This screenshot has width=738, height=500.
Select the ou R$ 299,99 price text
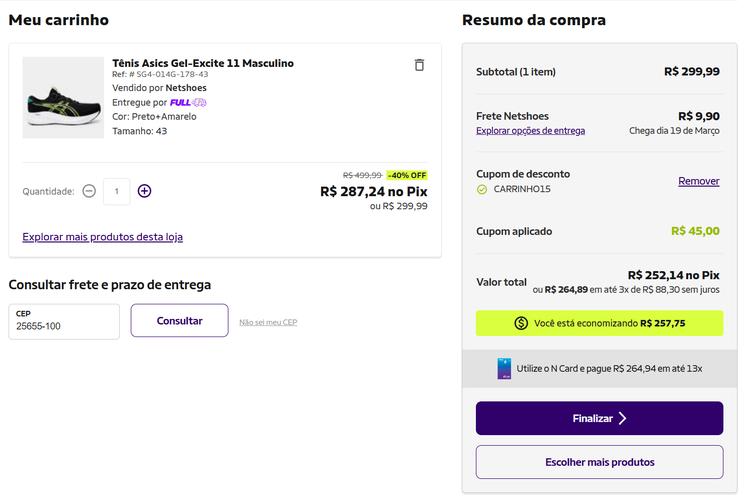(399, 206)
